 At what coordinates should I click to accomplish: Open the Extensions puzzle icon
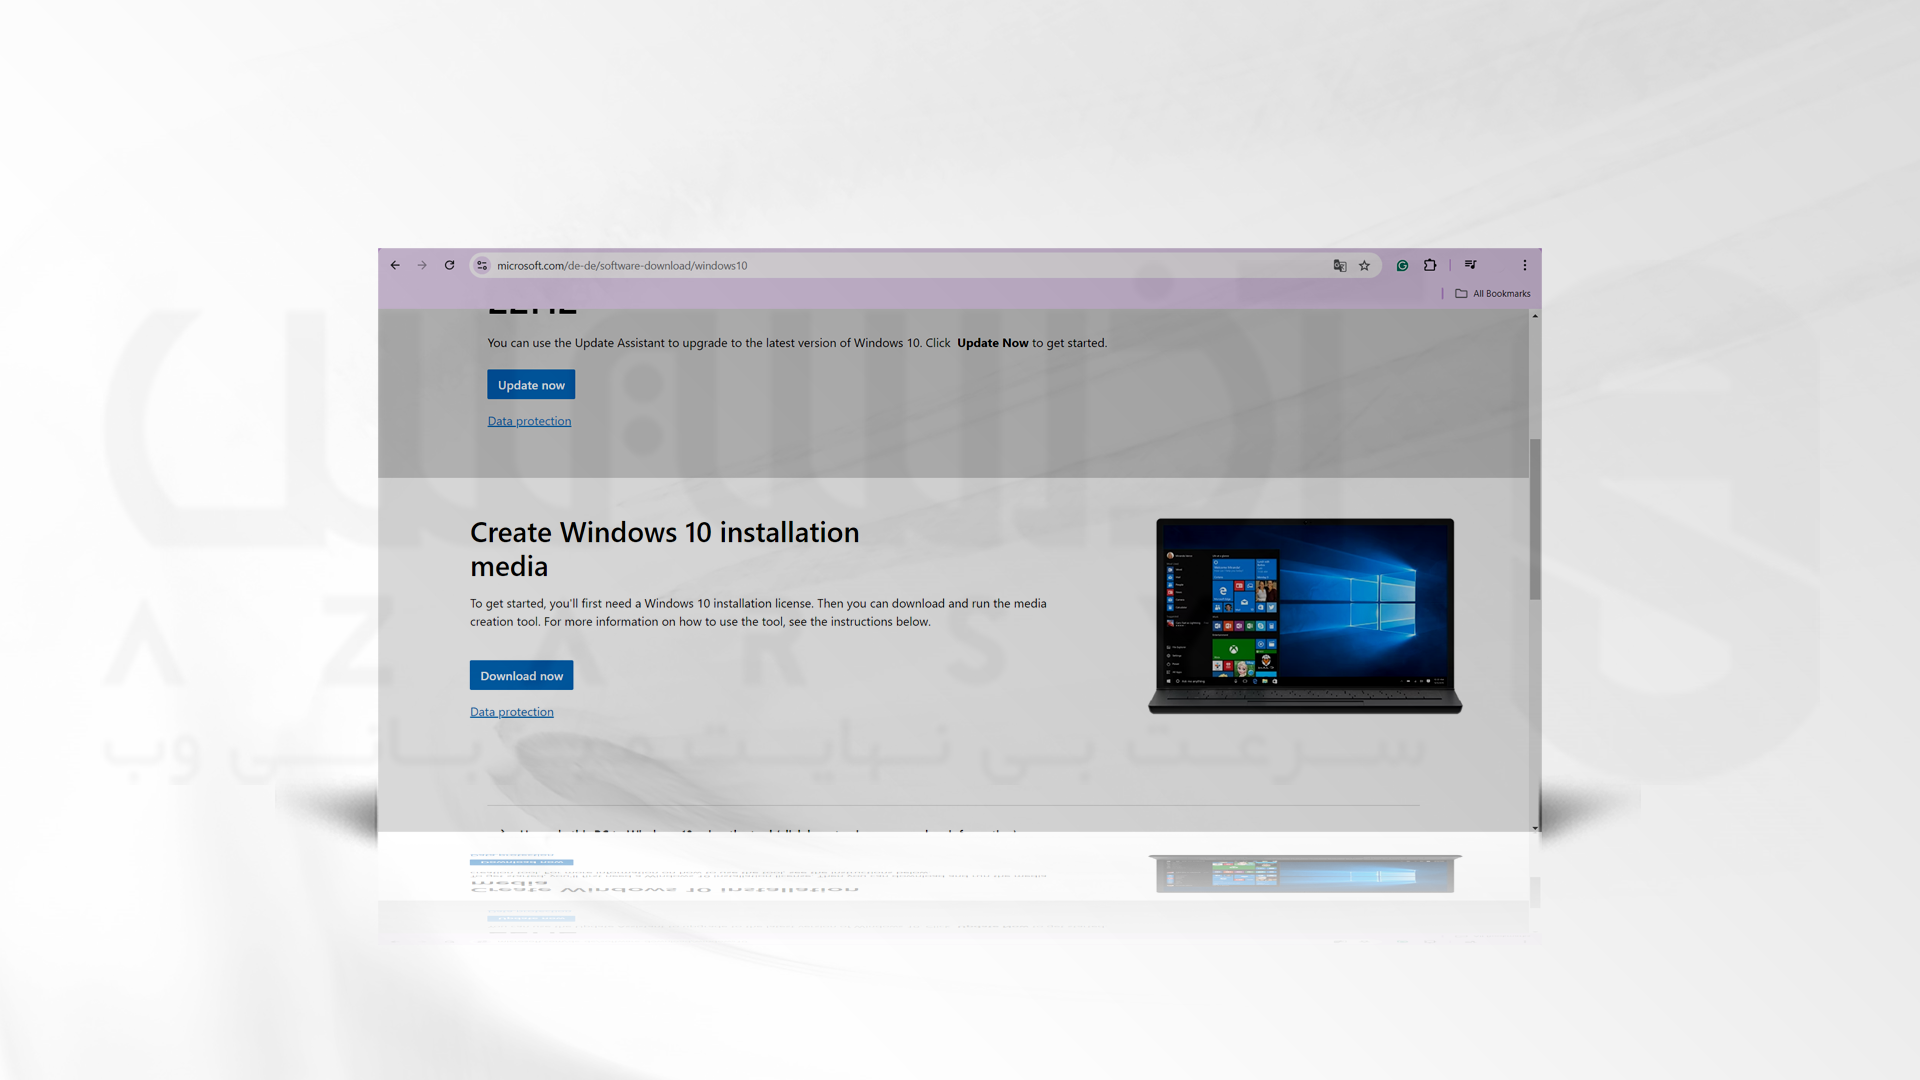(x=1430, y=265)
